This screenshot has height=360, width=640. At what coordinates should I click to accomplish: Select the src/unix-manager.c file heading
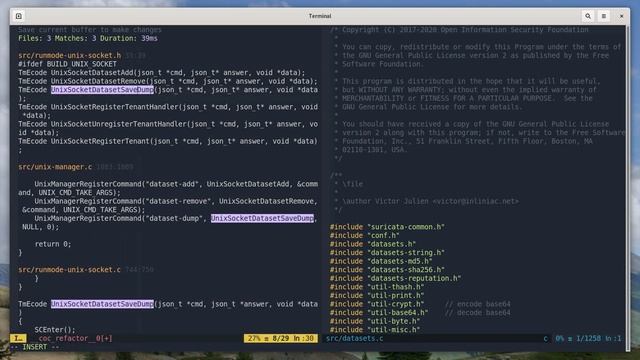point(55,167)
